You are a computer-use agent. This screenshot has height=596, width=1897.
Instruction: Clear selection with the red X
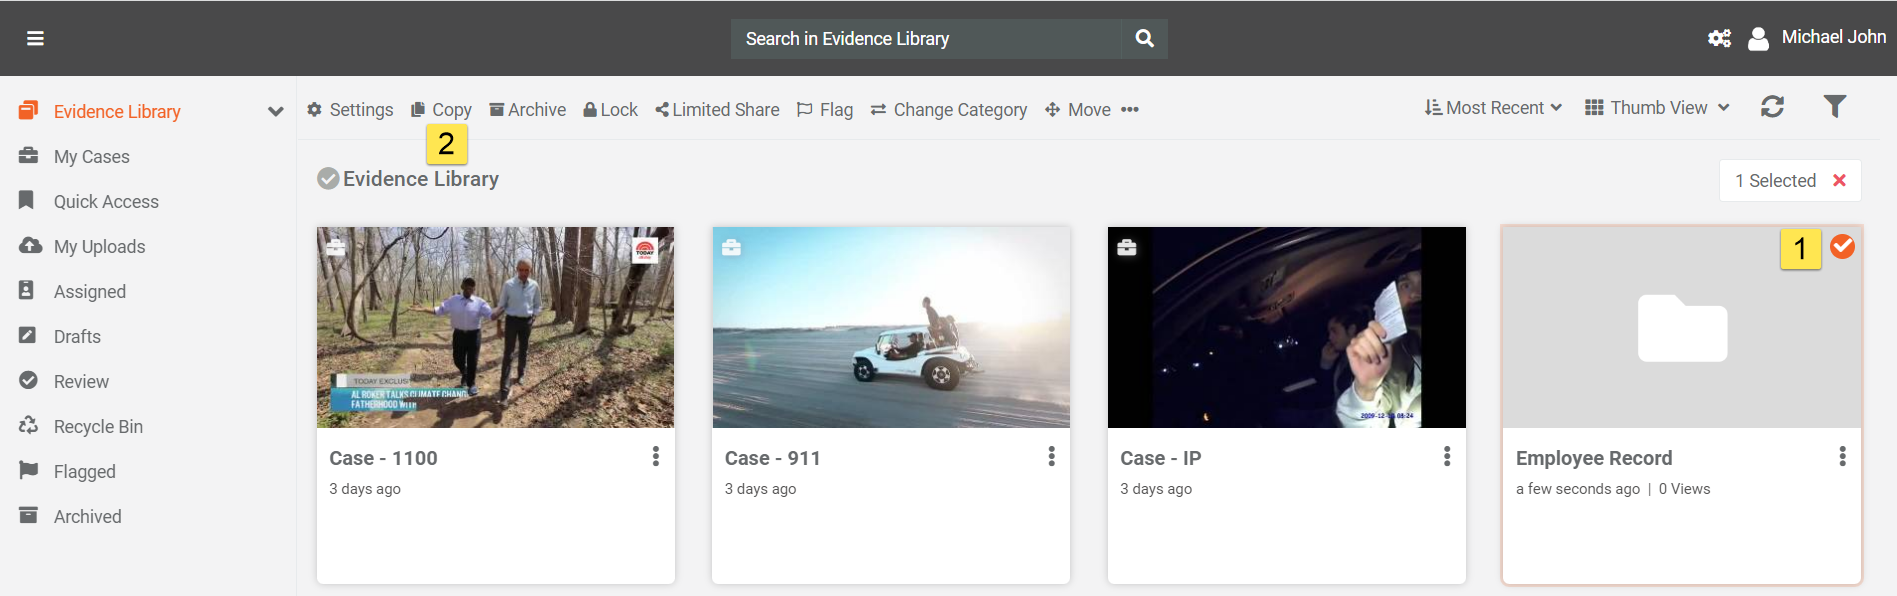(1839, 181)
